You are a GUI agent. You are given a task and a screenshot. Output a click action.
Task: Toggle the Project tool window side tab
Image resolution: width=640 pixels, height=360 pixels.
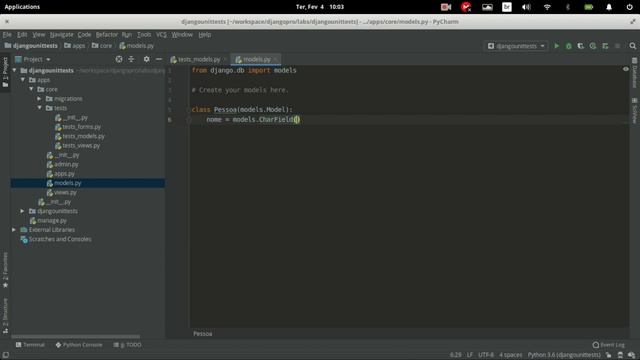[5, 72]
